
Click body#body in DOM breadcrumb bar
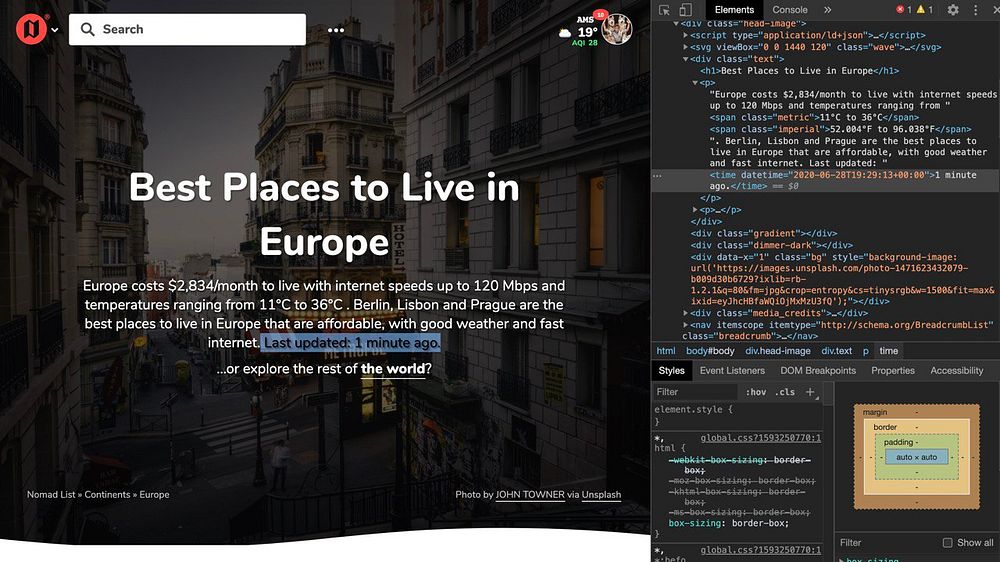pos(710,351)
